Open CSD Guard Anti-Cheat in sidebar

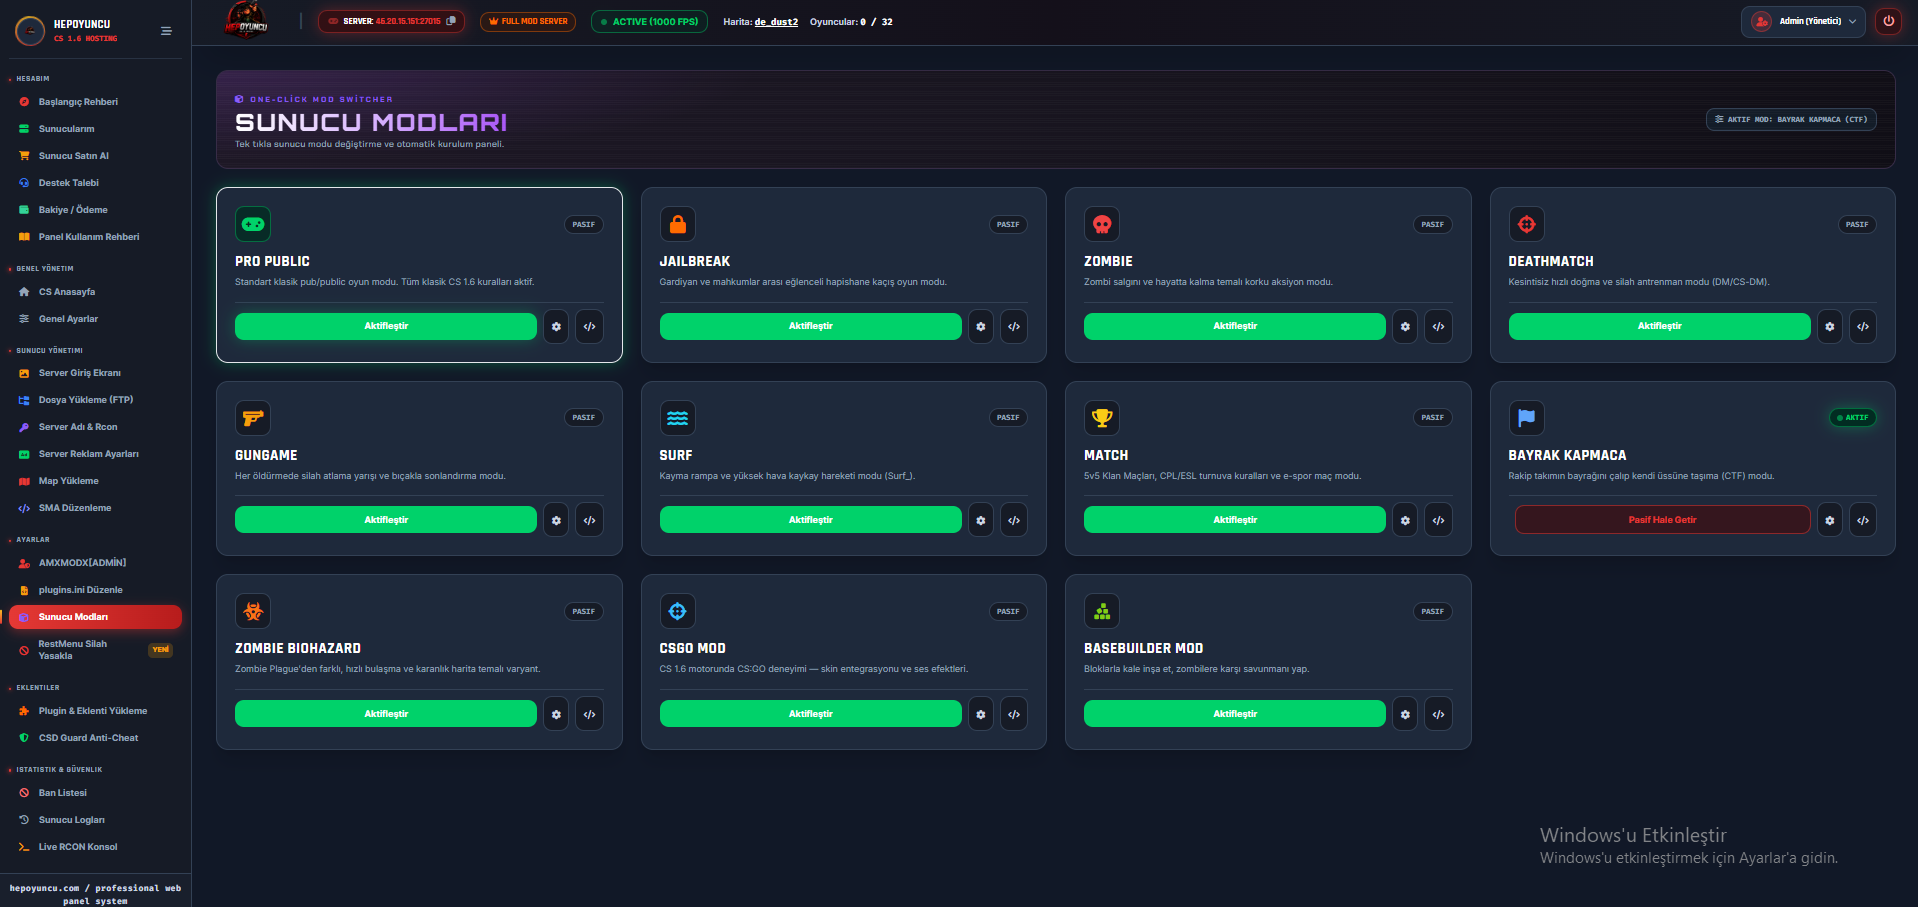click(x=95, y=738)
